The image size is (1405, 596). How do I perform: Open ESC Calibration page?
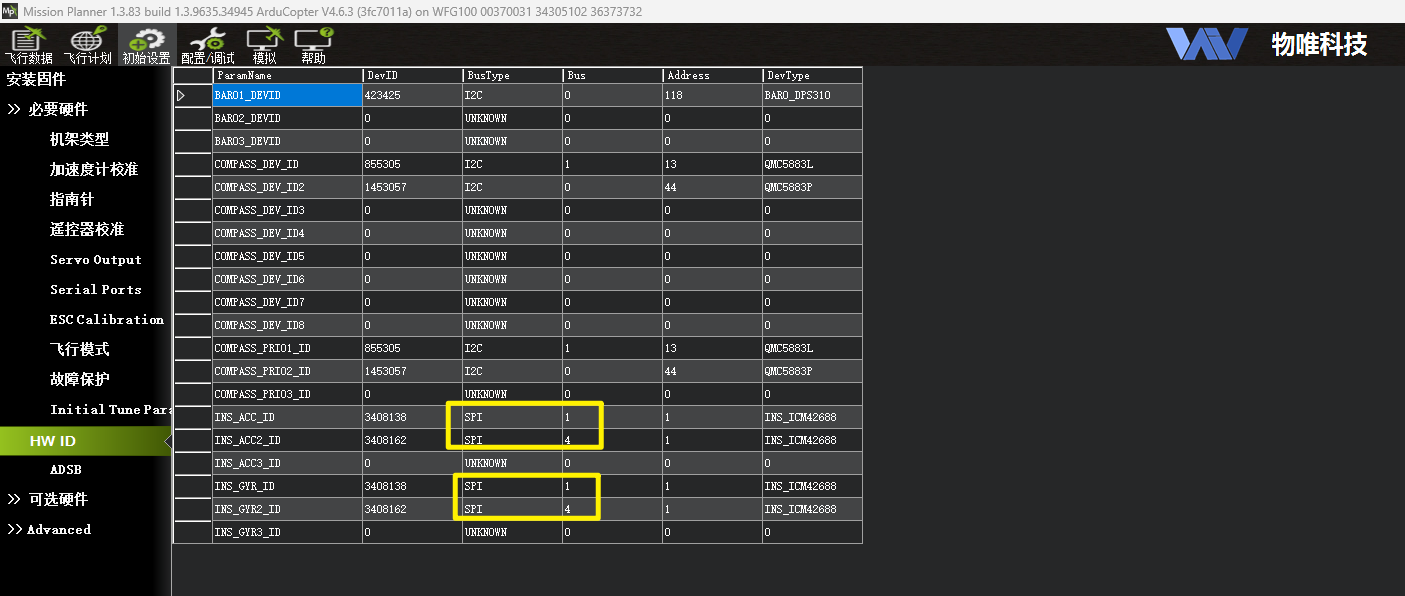107,319
